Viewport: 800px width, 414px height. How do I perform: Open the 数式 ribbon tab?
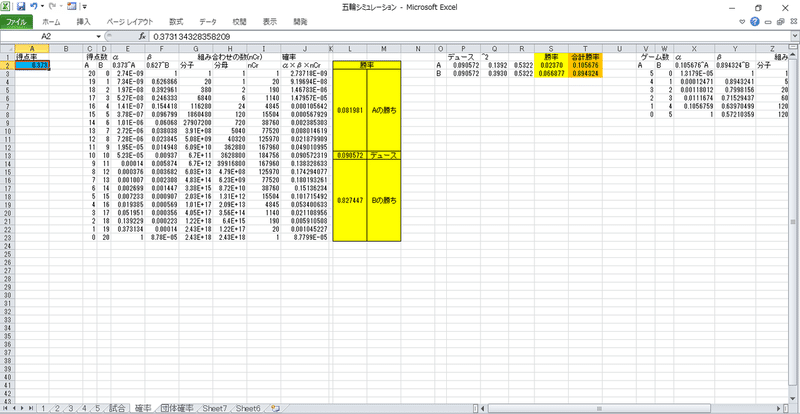click(x=176, y=22)
